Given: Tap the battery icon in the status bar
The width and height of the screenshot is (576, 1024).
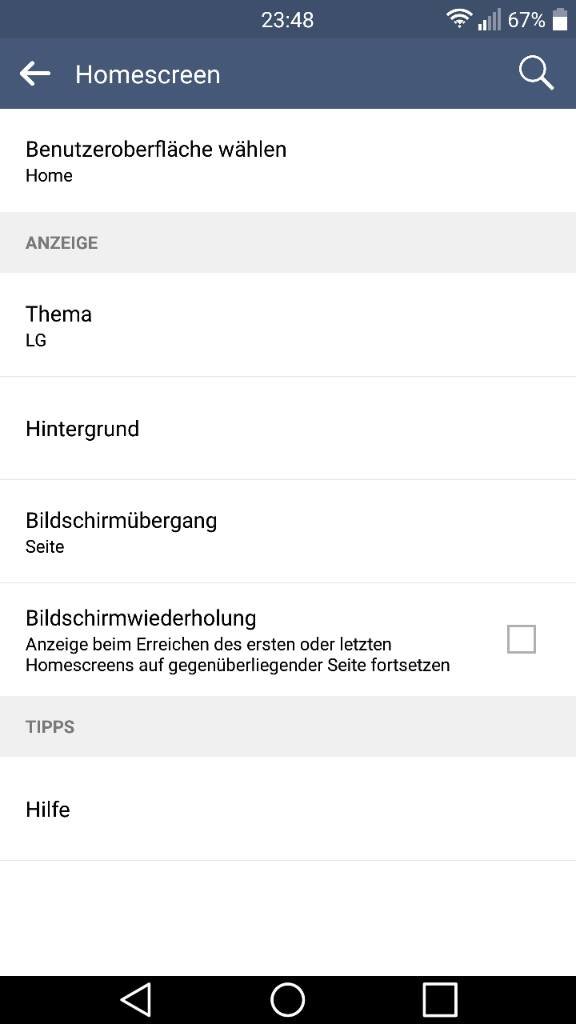Looking at the screenshot, I should coord(560,19).
